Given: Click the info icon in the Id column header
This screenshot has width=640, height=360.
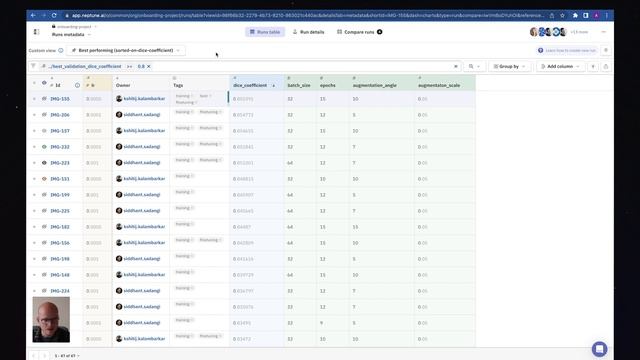Looking at the screenshot, I should (77, 85).
